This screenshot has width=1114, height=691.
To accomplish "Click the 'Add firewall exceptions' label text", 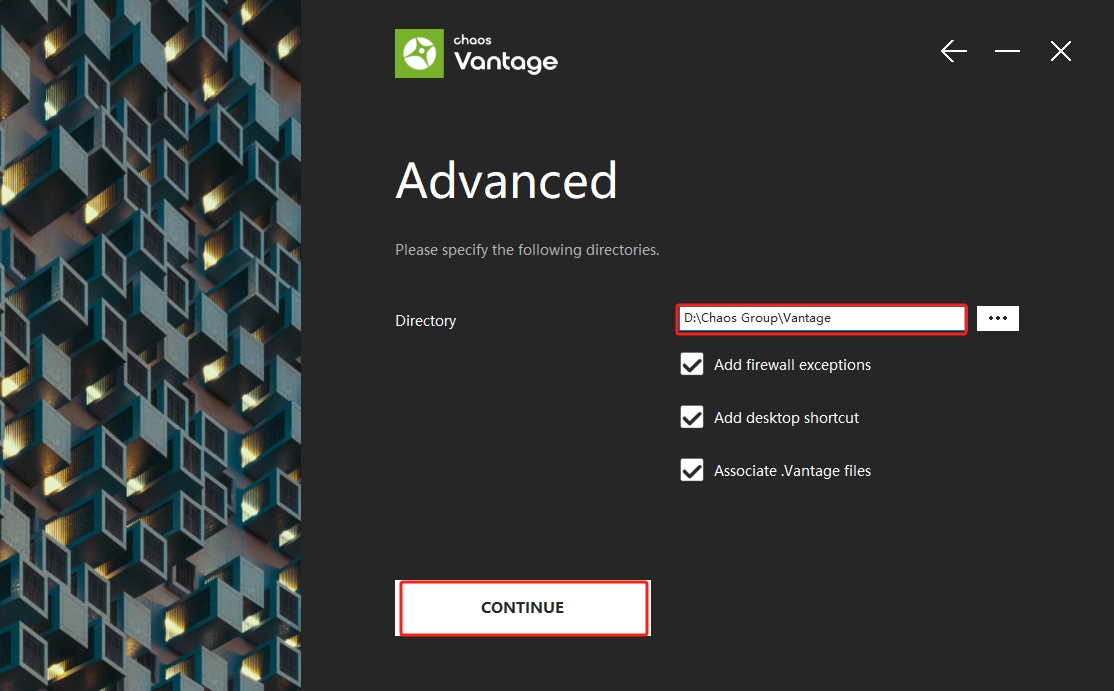I will 792,365.
